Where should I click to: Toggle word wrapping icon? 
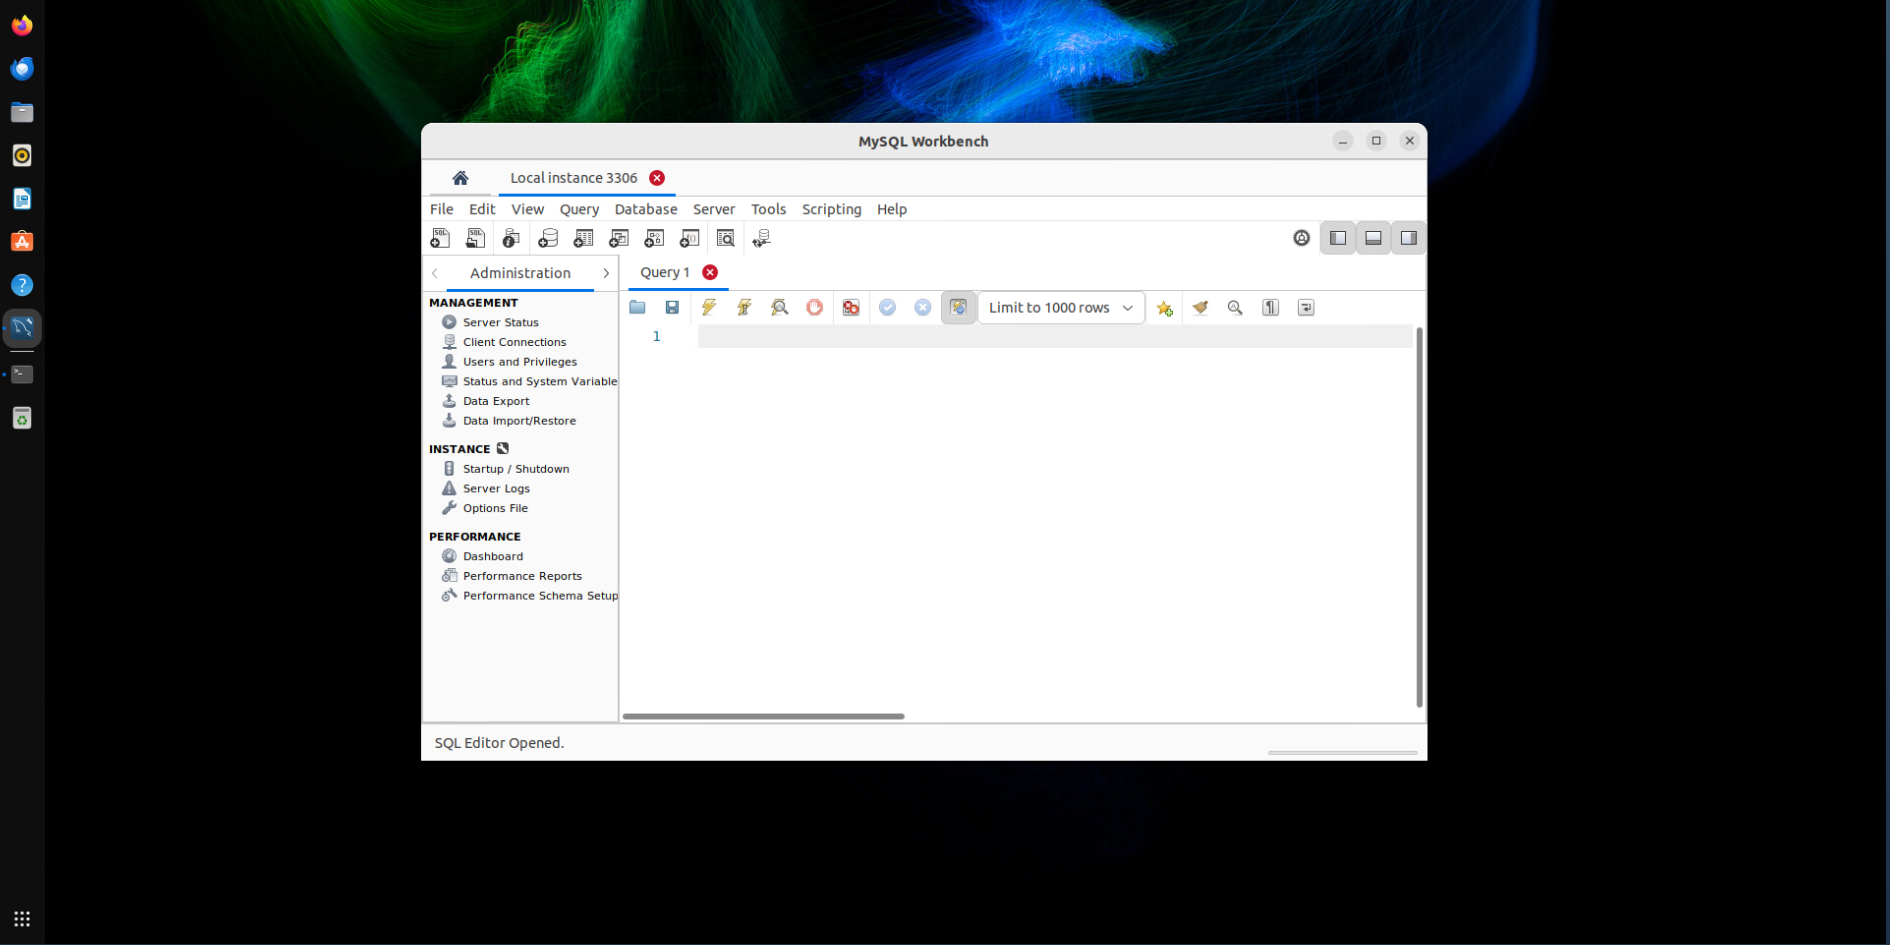coord(1306,307)
